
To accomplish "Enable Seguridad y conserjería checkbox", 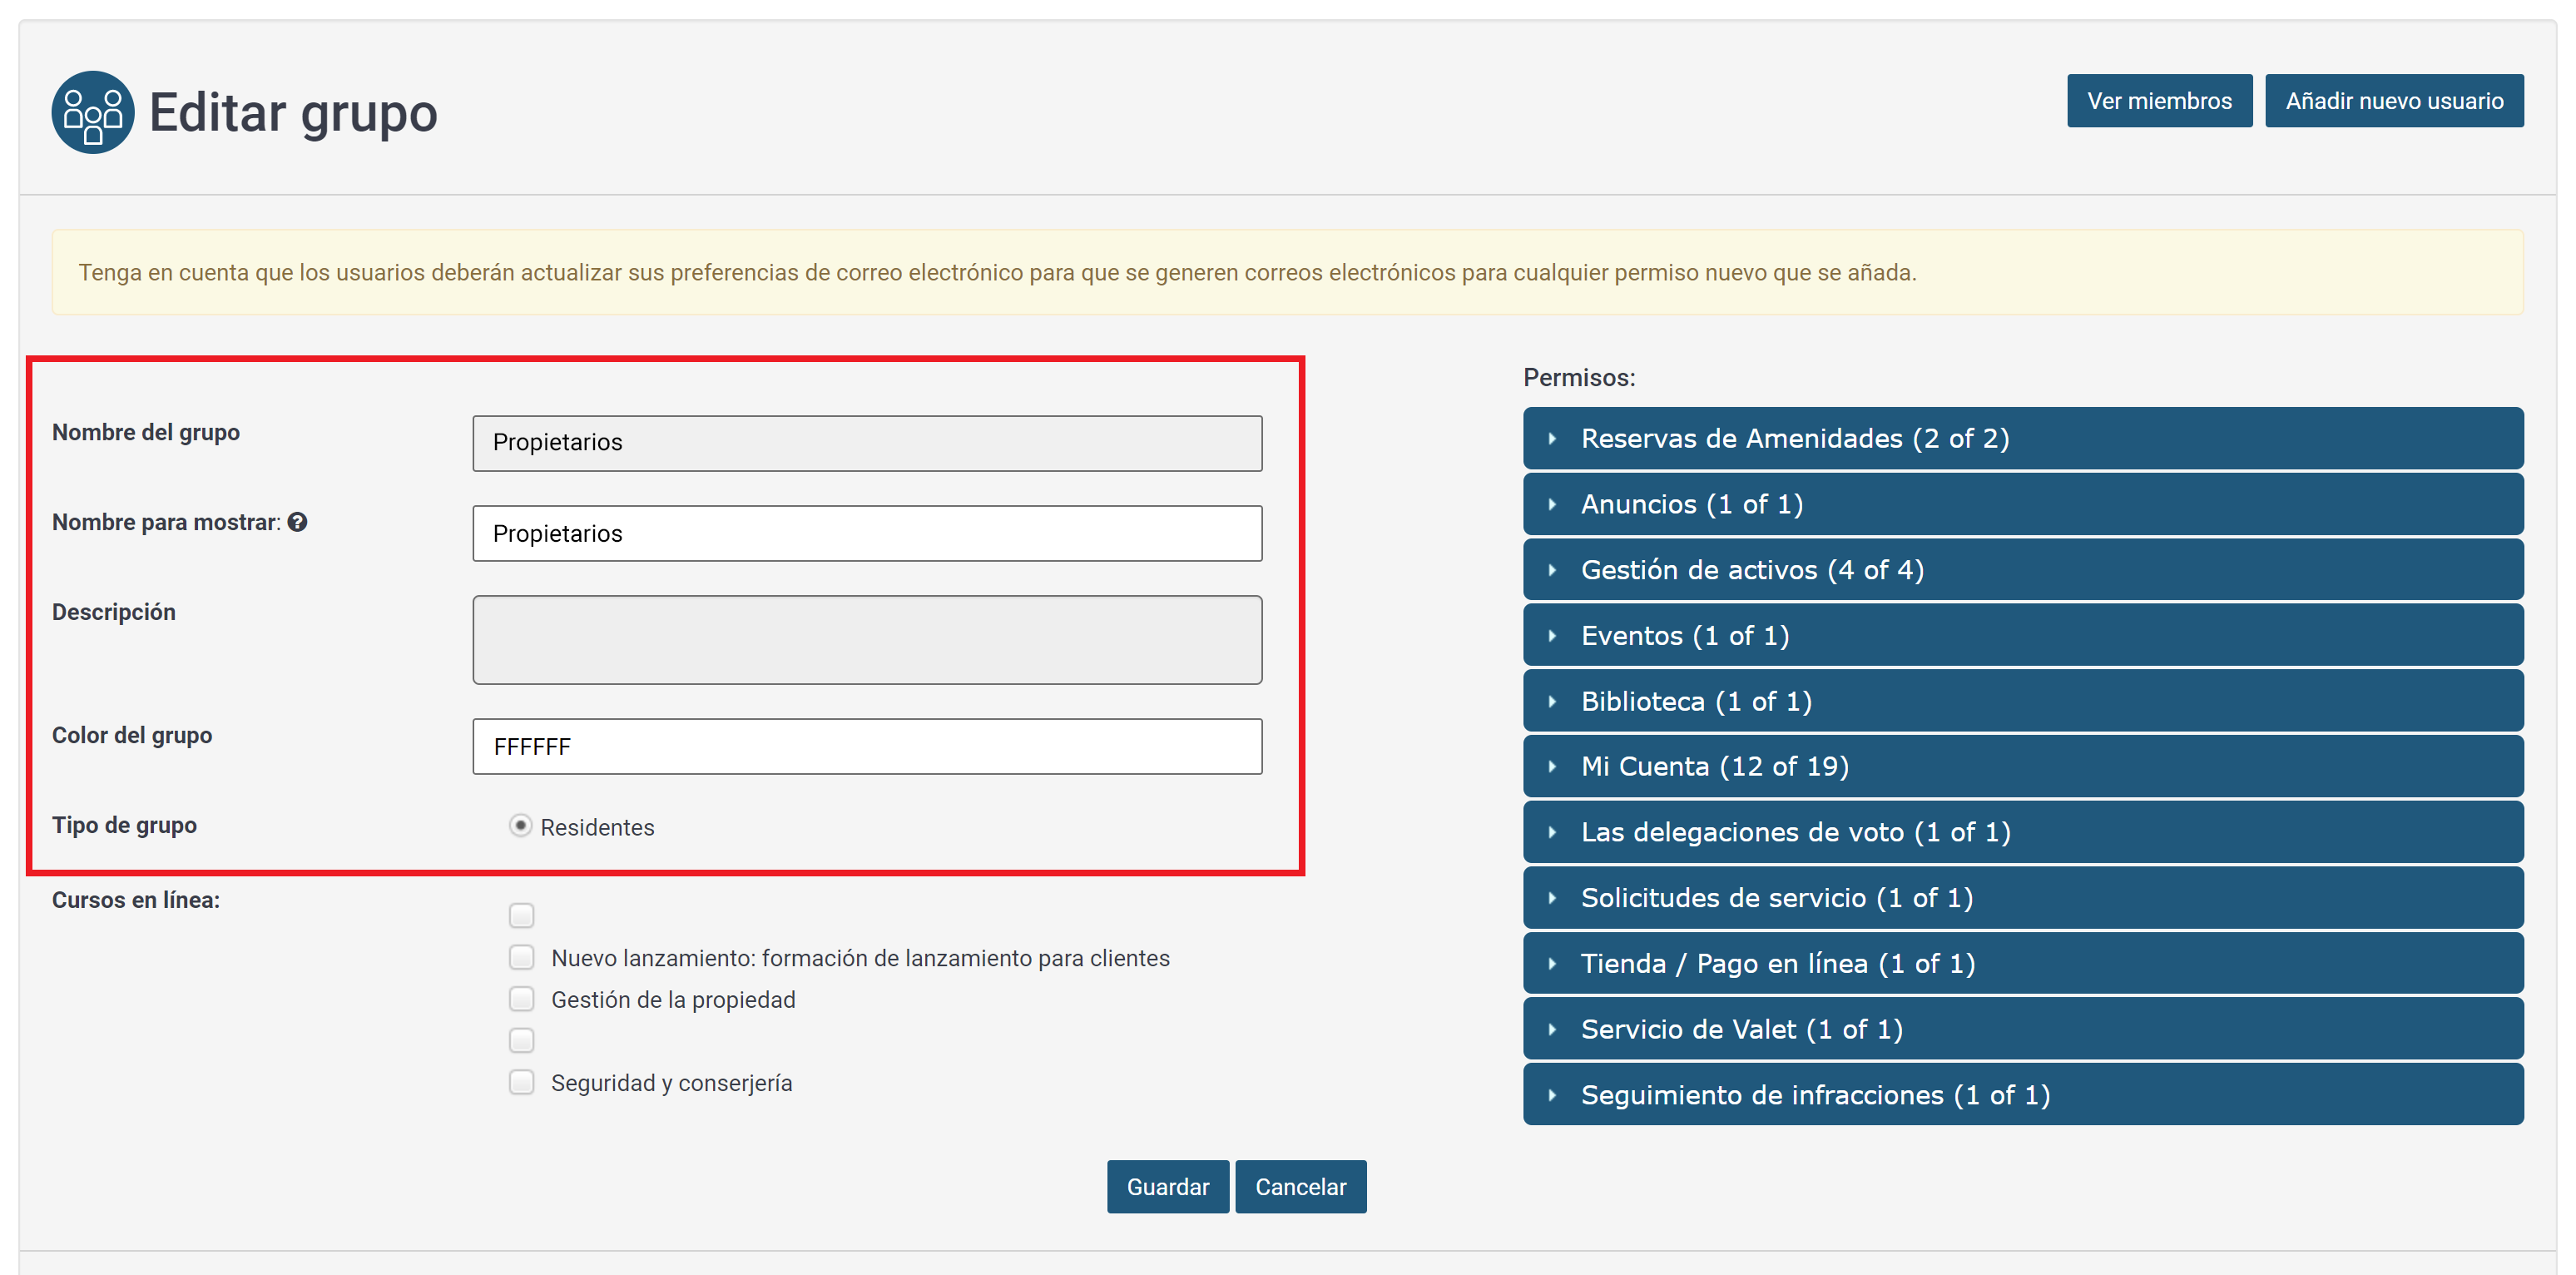I will [521, 1083].
